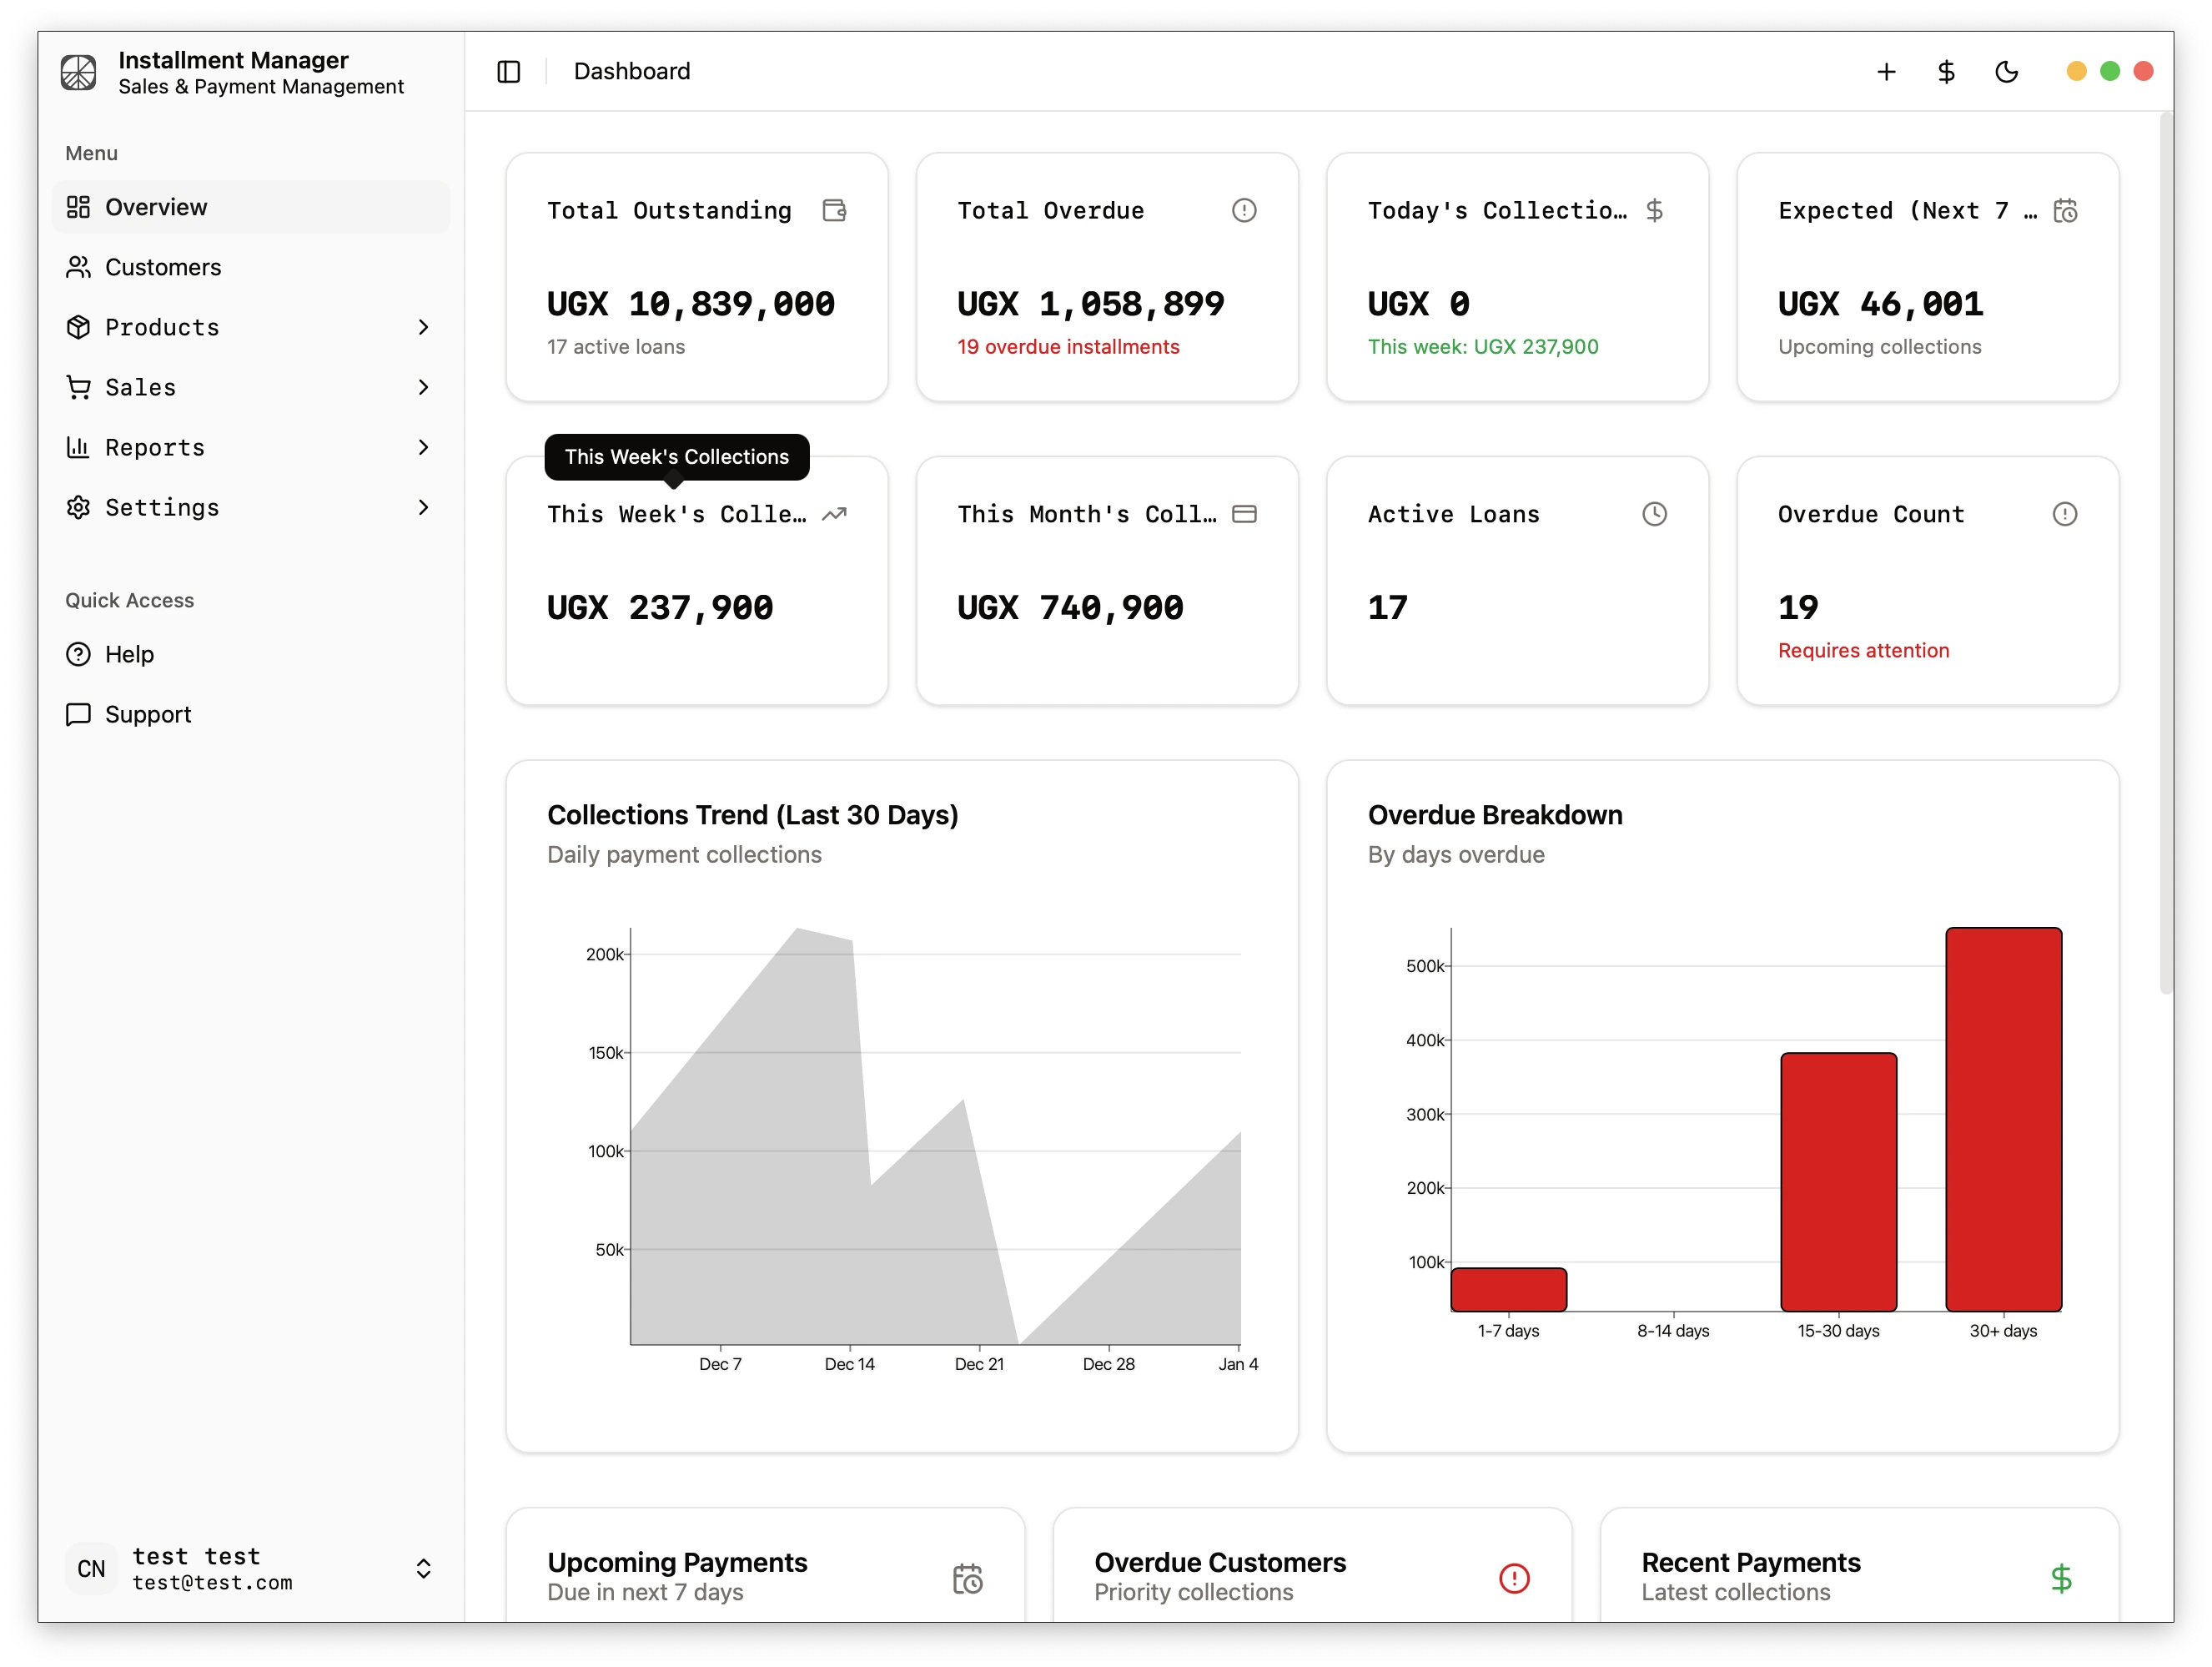This screenshot has width=2212, height=1667.
Task: Expand the Products menu chevron
Action: point(424,327)
